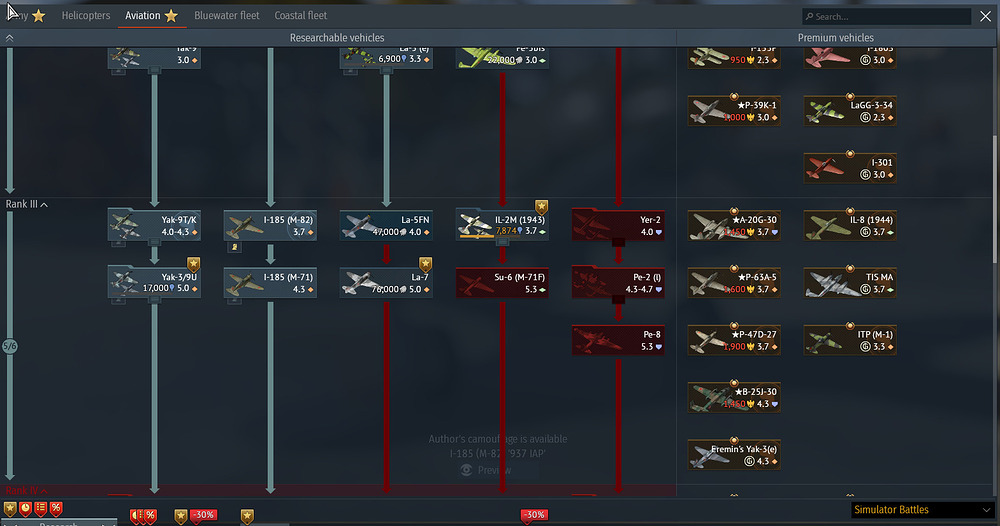Select the La-7 fighter card

[x=386, y=283]
